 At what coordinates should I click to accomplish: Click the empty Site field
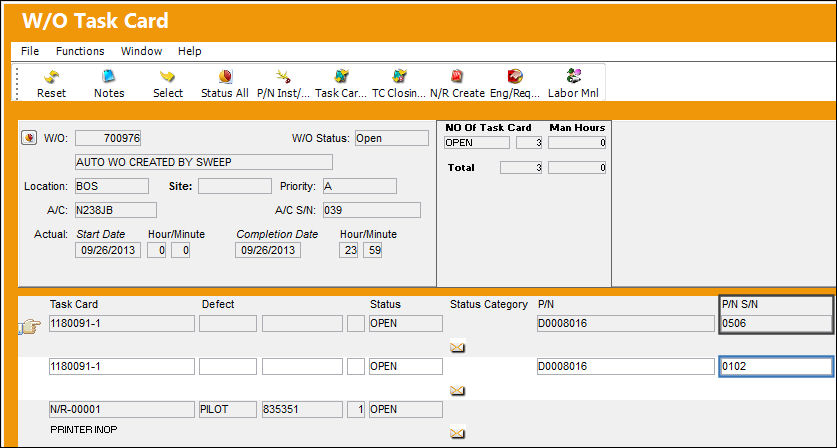(235, 186)
